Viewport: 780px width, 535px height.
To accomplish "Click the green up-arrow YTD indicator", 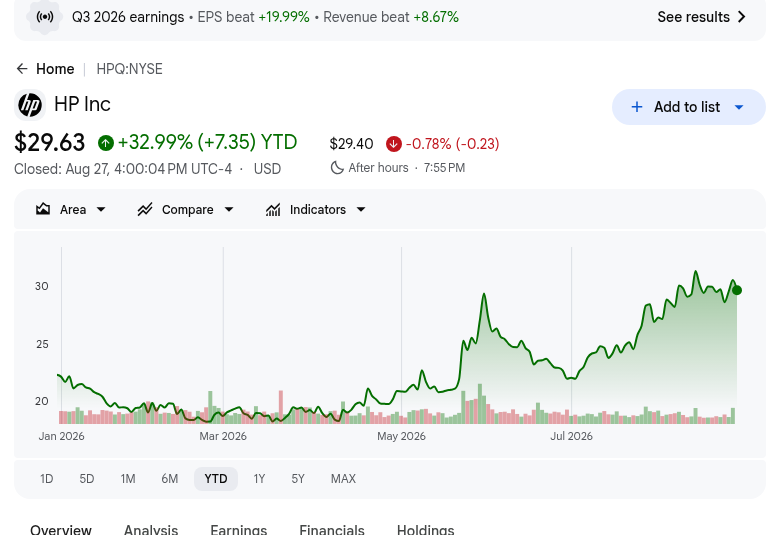I will (x=105, y=143).
